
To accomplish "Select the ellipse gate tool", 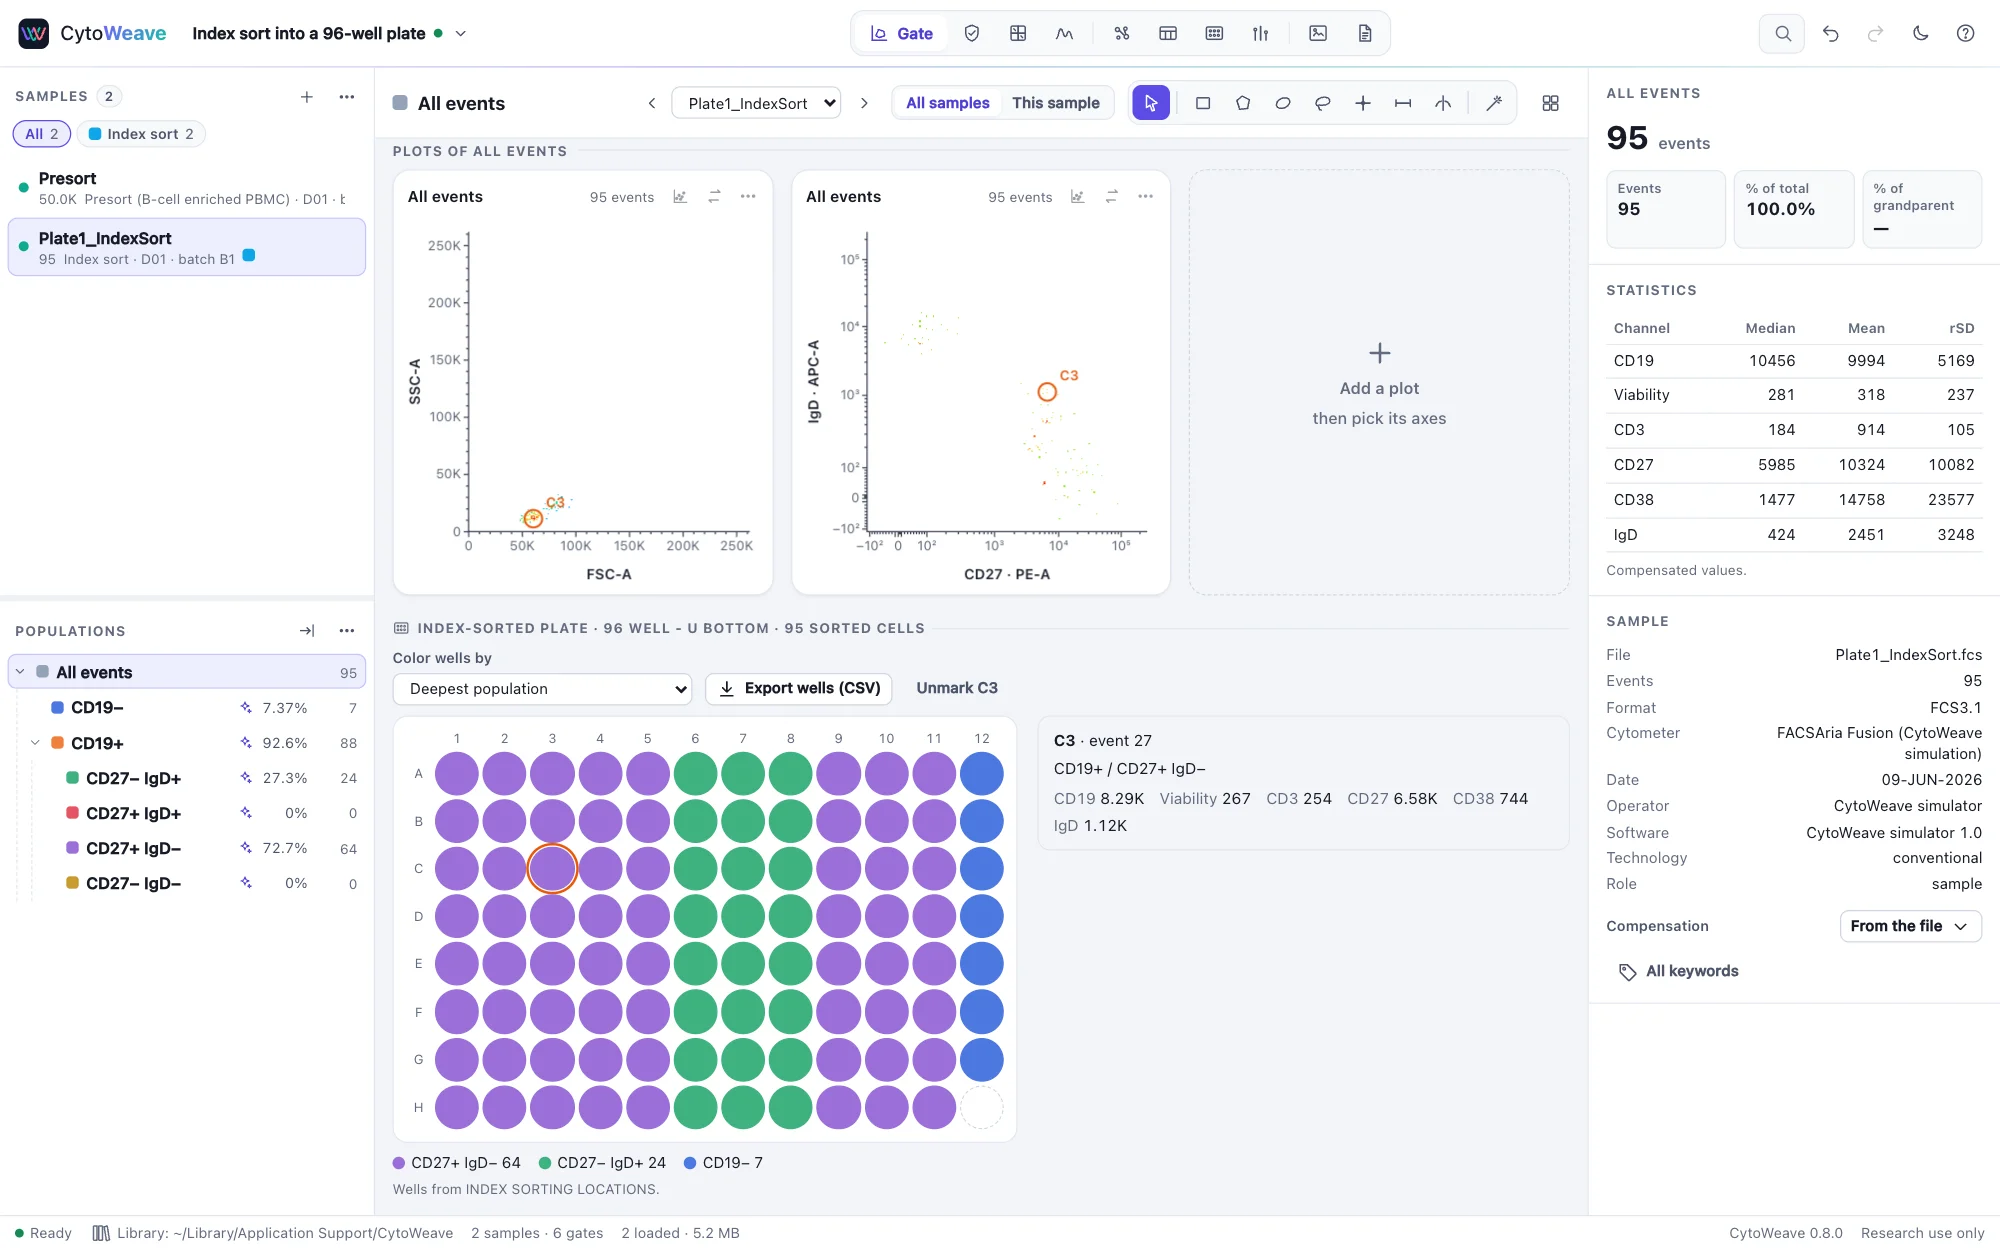I will point(1283,103).
